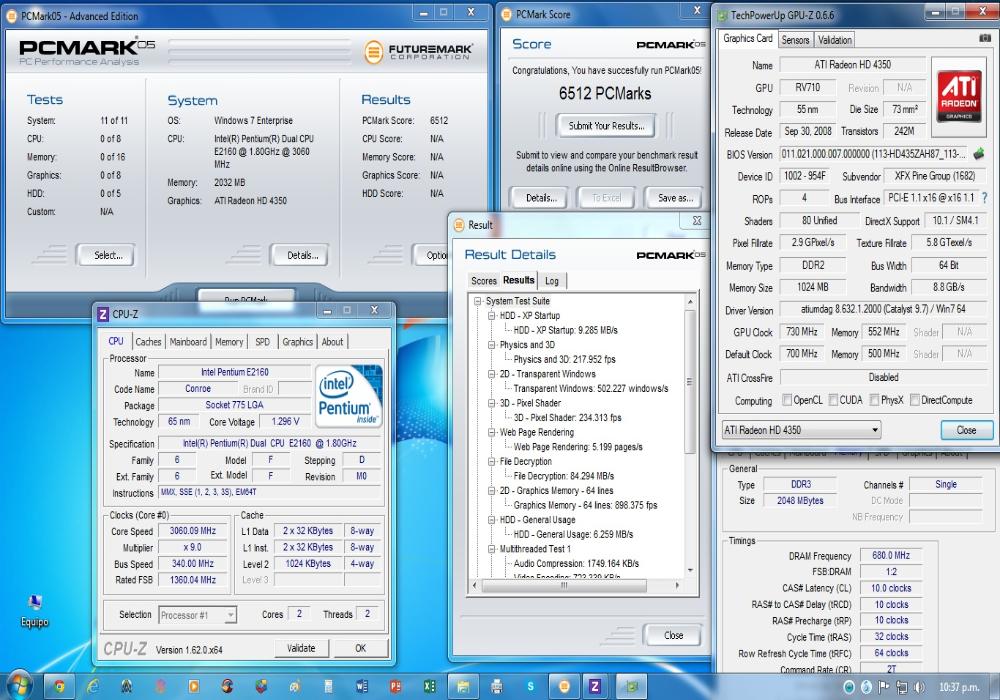
Task: Open the orange media player taskbar icon
Action: coord(193,686)
